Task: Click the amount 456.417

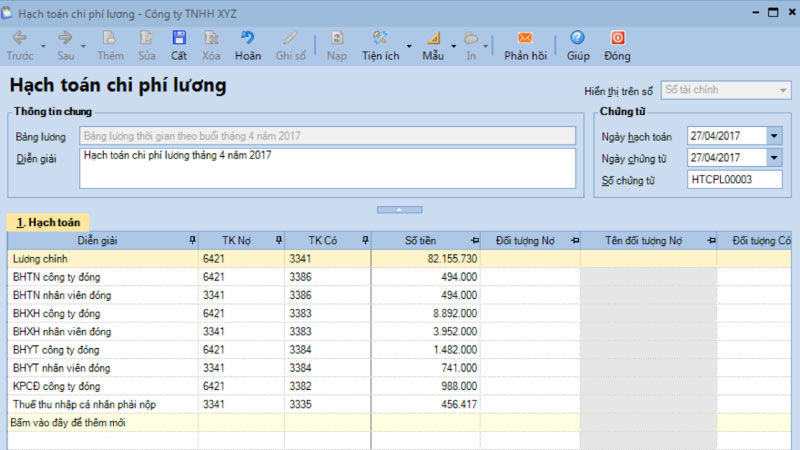Action: (459, 405)
